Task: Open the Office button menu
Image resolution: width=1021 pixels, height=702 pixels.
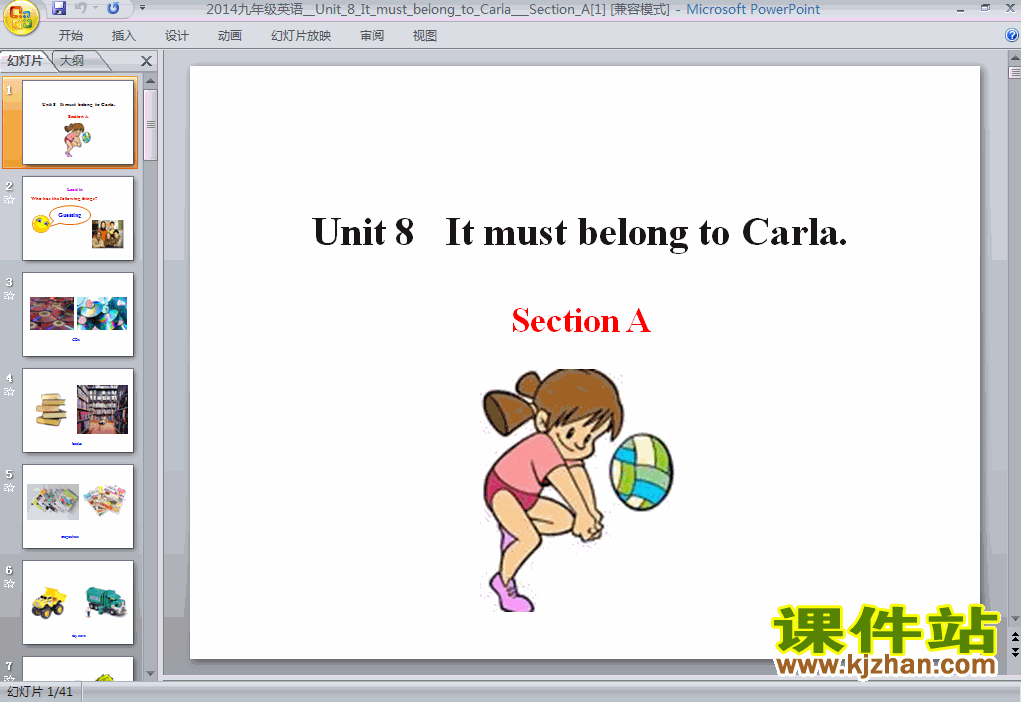Action: 21,16
